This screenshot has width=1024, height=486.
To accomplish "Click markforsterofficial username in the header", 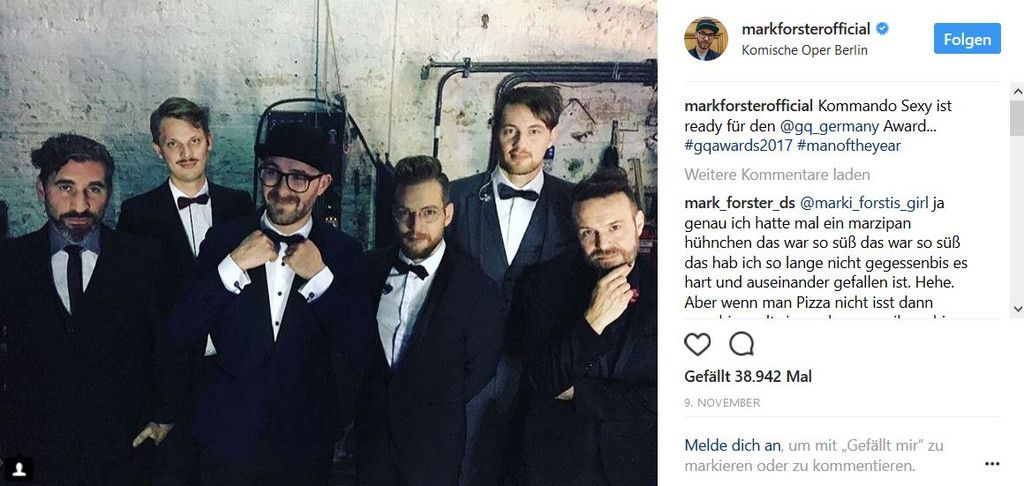I will click(x=806, y=29).
